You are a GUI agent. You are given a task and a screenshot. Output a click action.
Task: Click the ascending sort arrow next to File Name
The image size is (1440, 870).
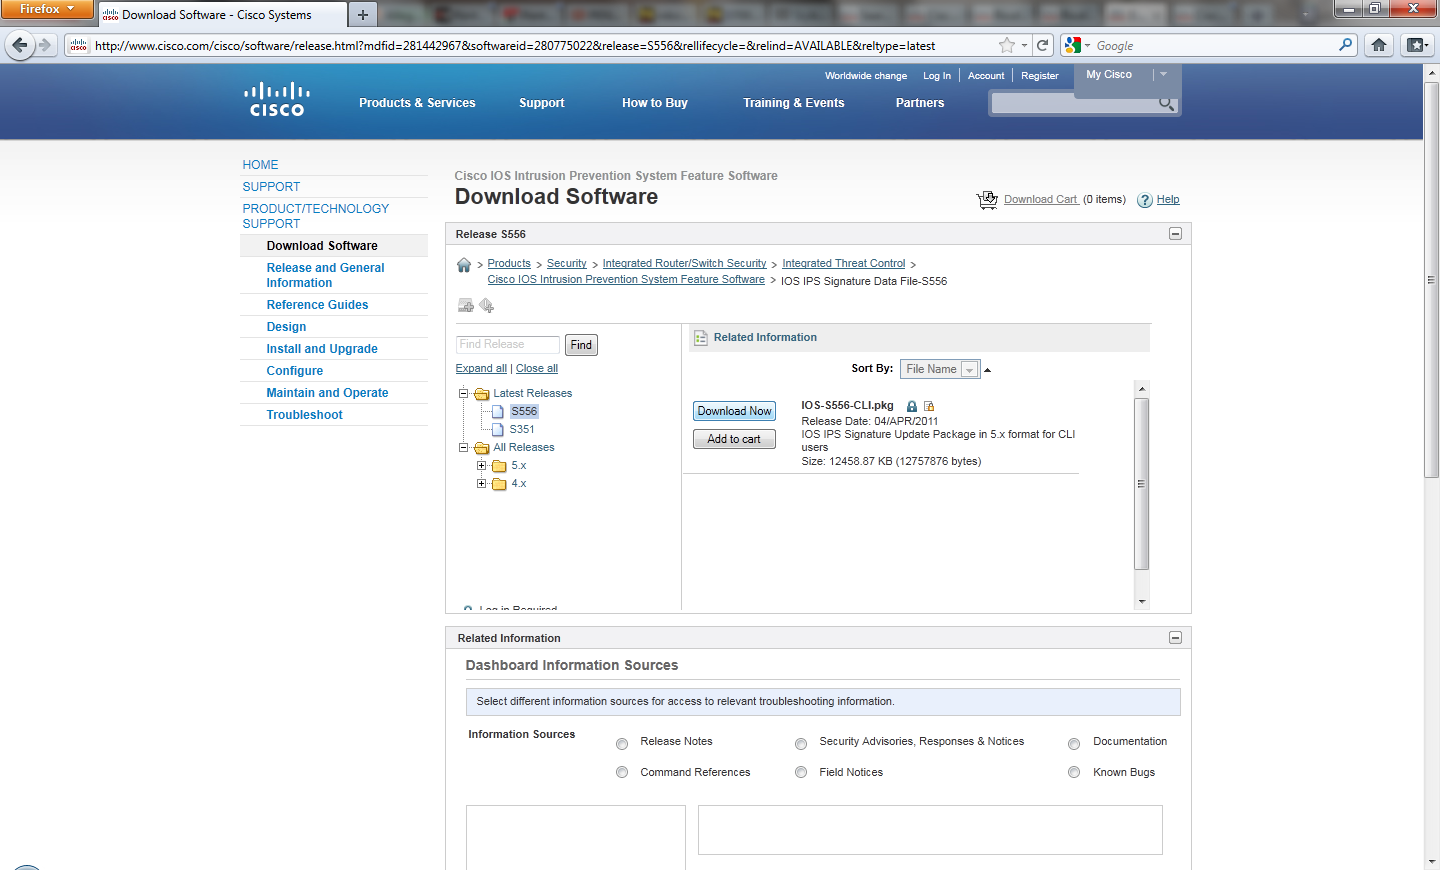point(988,370)
